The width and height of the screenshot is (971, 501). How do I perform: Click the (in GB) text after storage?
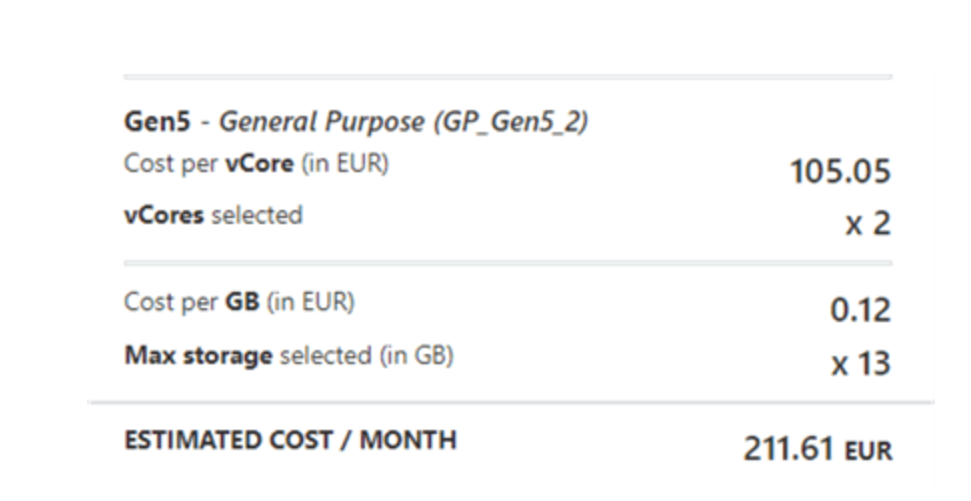(x=416, y=355)
